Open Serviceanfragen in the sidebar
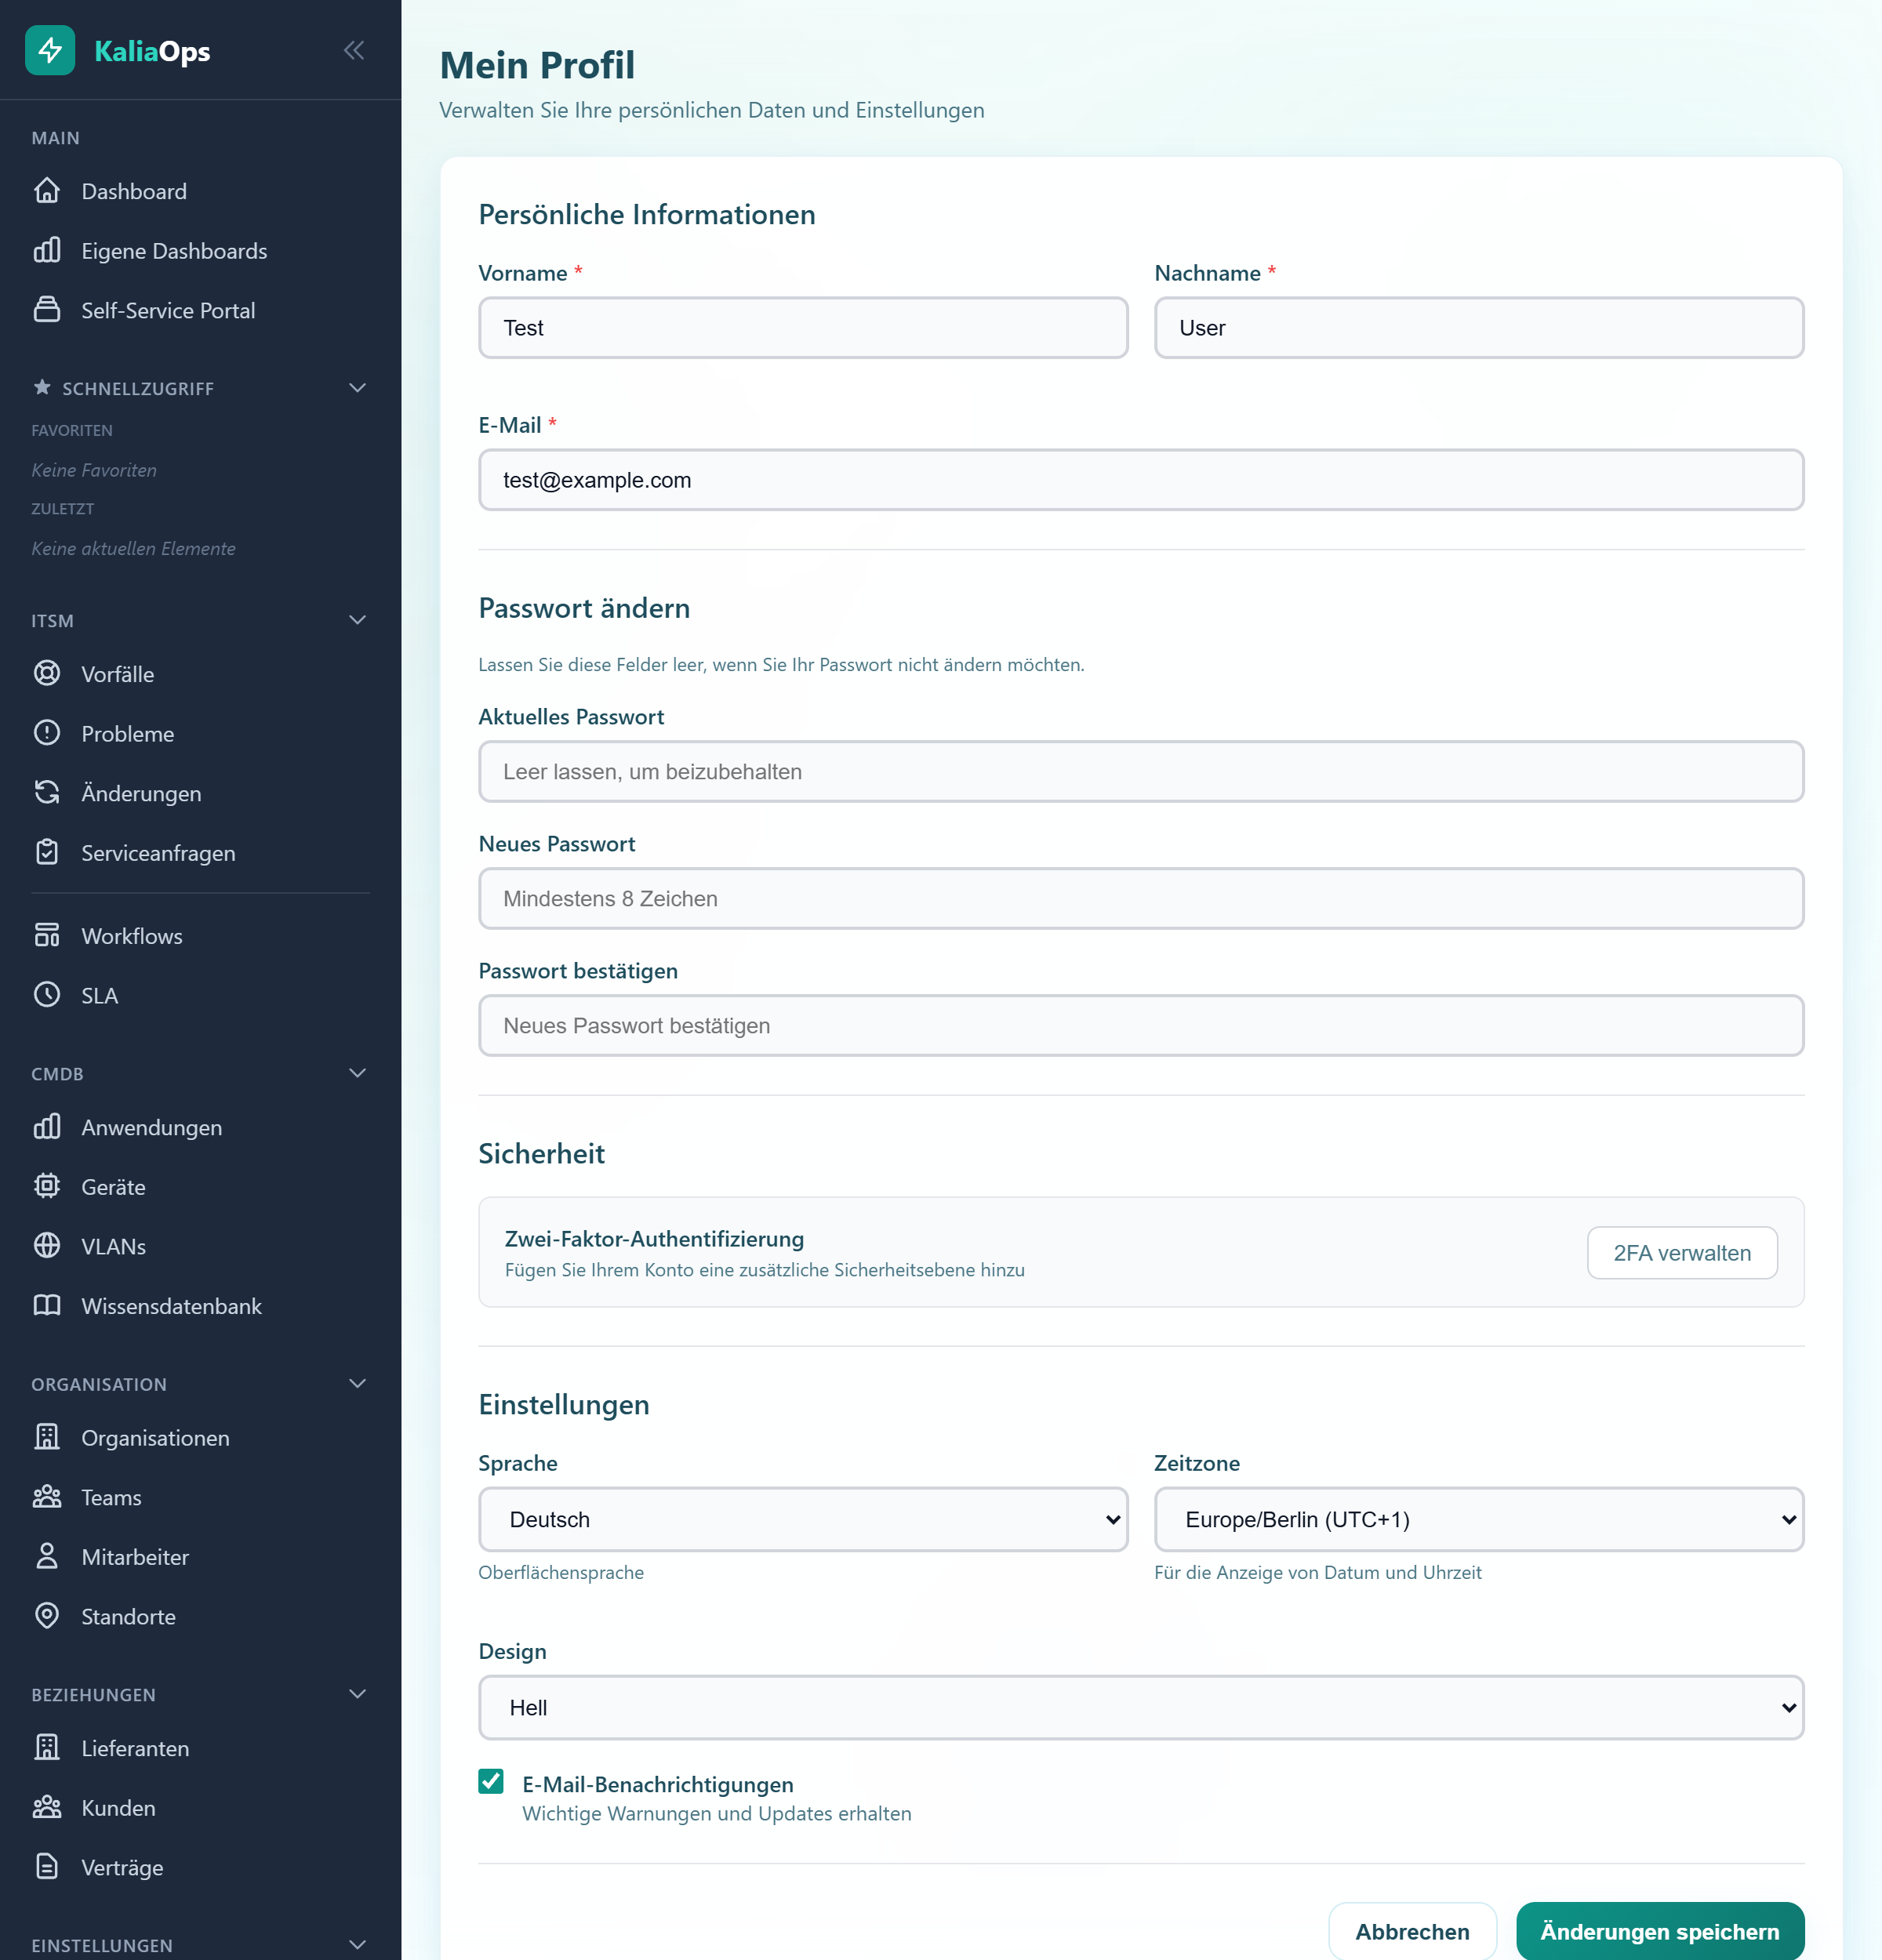1882x1960 pixels. [158, 853]
